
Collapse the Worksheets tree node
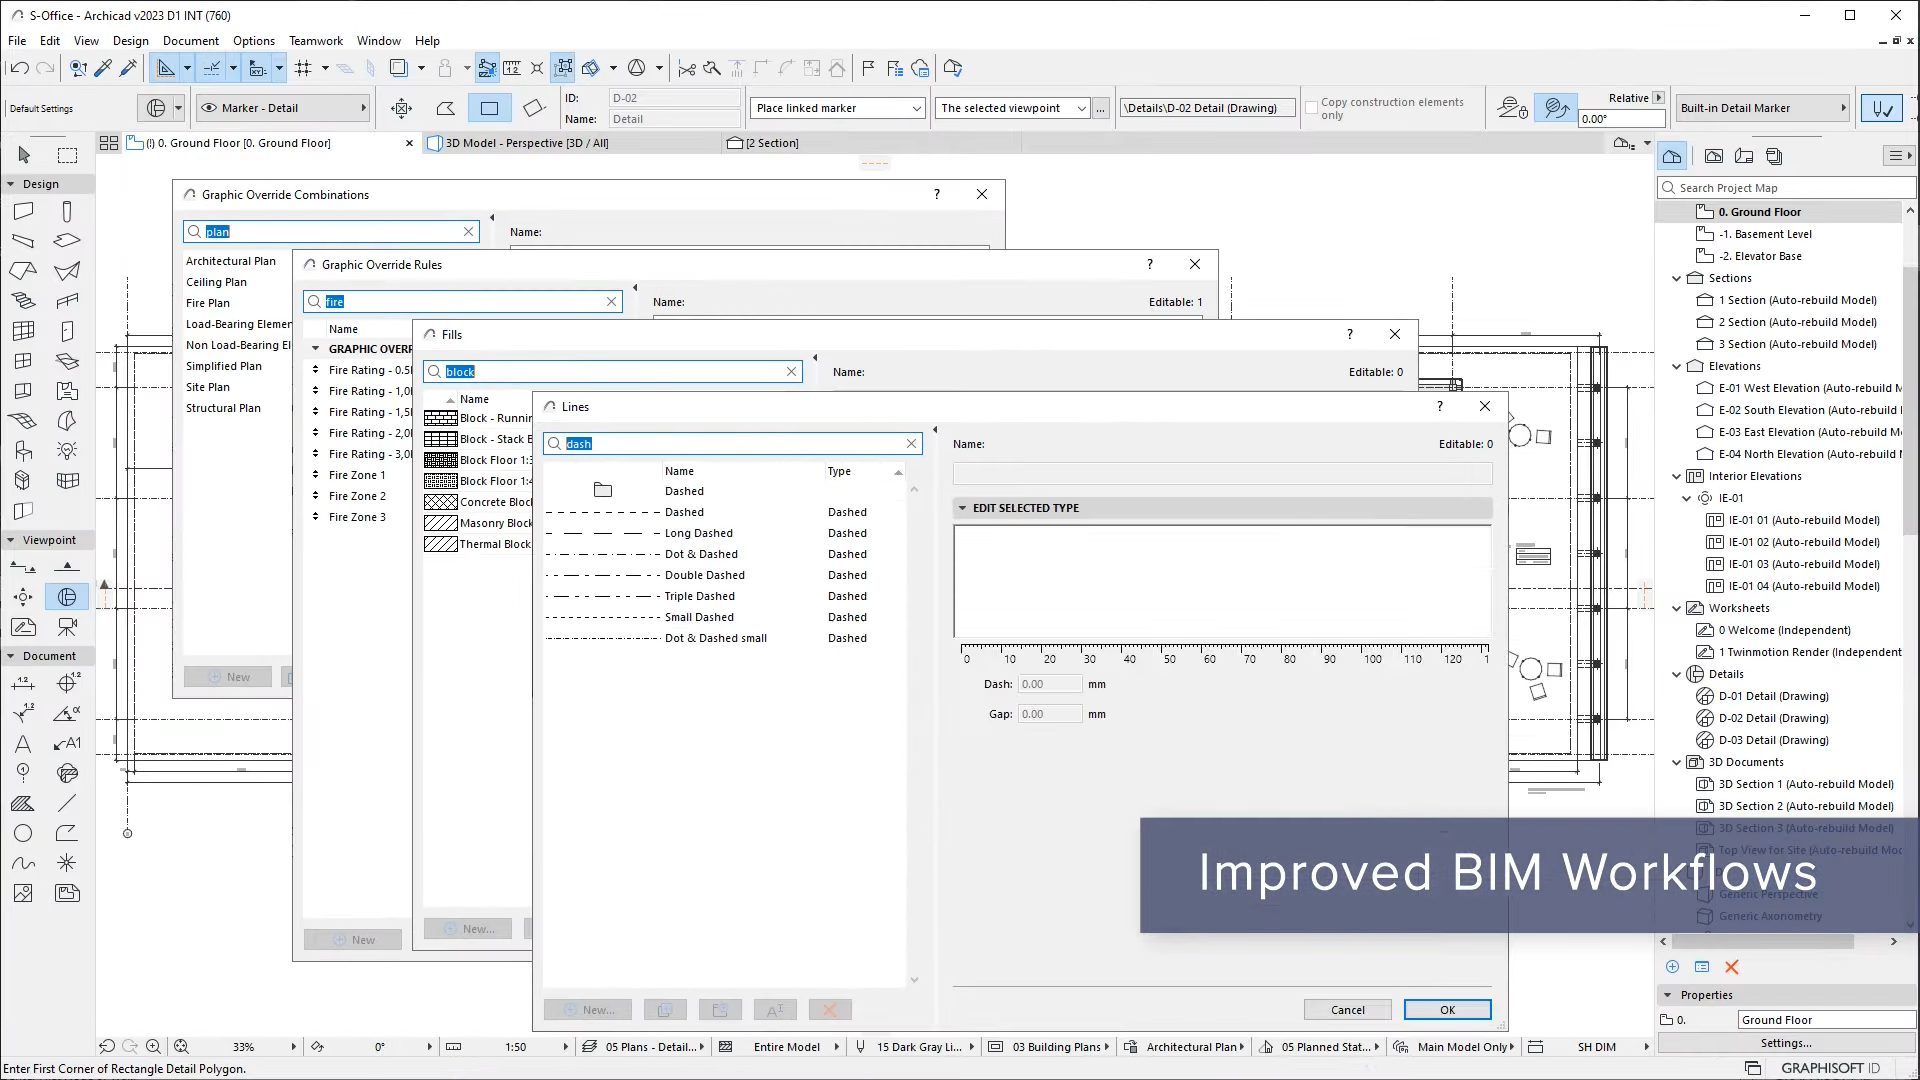[x=1677, y=609]
